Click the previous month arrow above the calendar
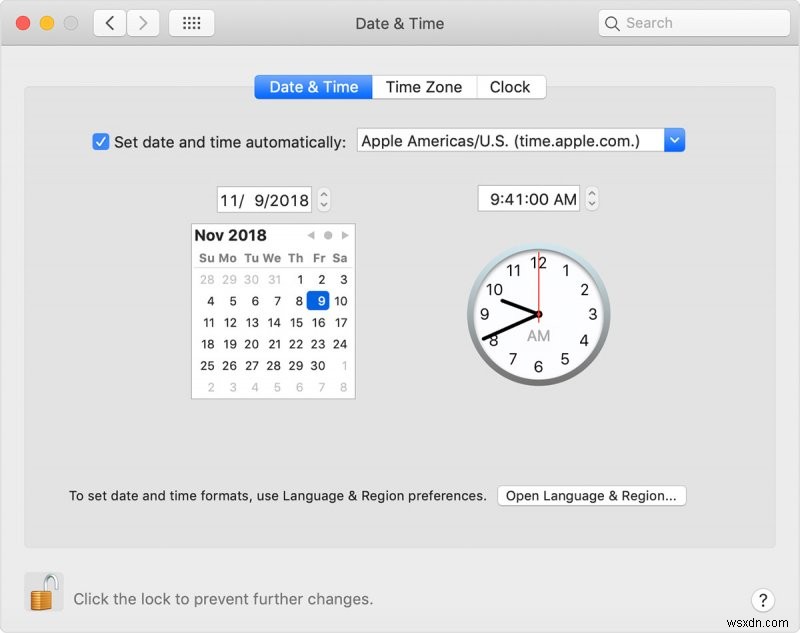Viewport: 800px width, 633px height. pyautogui.click(x=309, y=235)
